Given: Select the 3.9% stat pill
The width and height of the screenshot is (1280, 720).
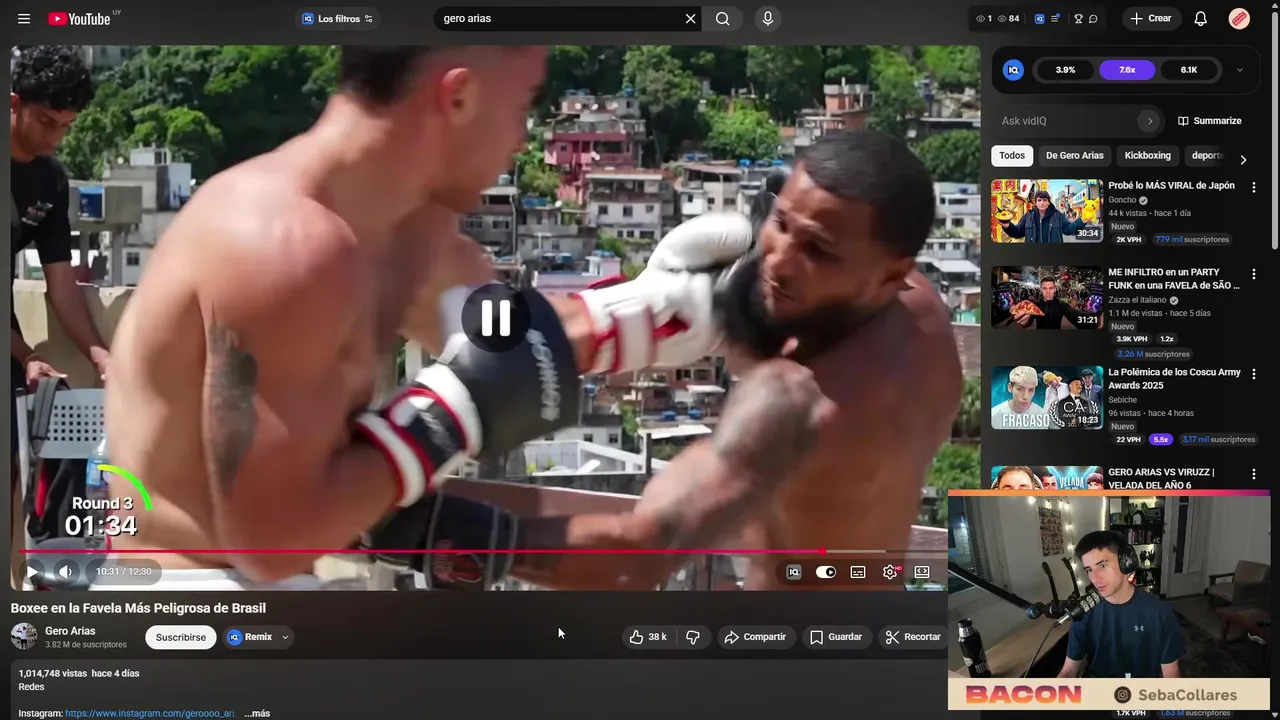Looking at the screenshot, I should coord(1065,69).
